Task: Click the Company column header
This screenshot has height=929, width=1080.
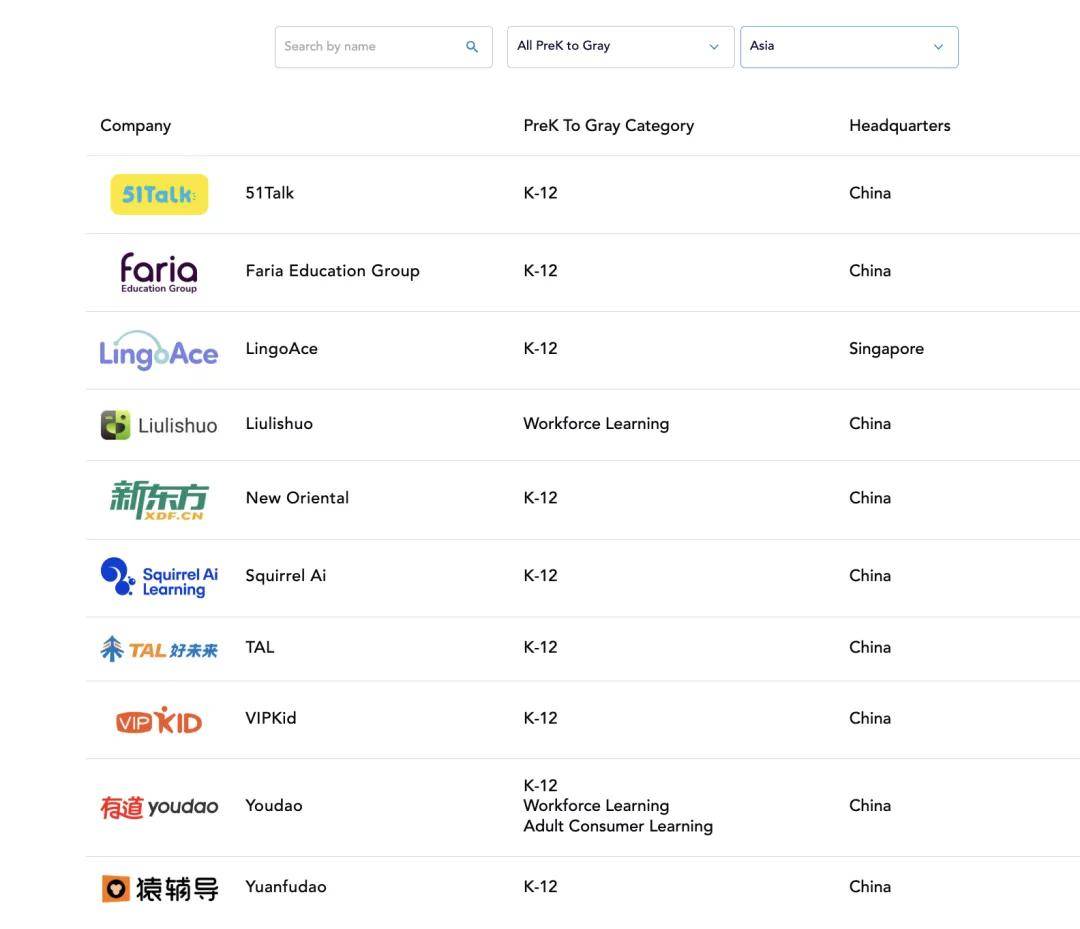Action: pos(136,126)
